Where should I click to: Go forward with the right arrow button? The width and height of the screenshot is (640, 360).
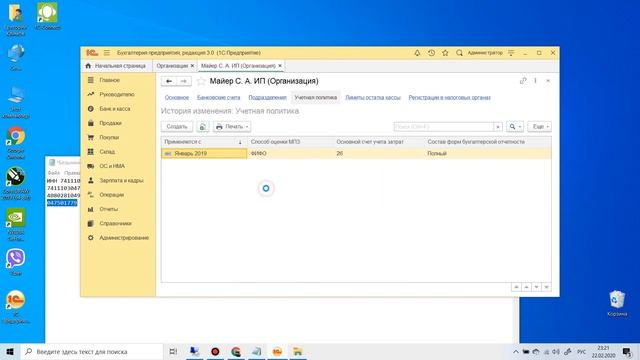point(184,81)
